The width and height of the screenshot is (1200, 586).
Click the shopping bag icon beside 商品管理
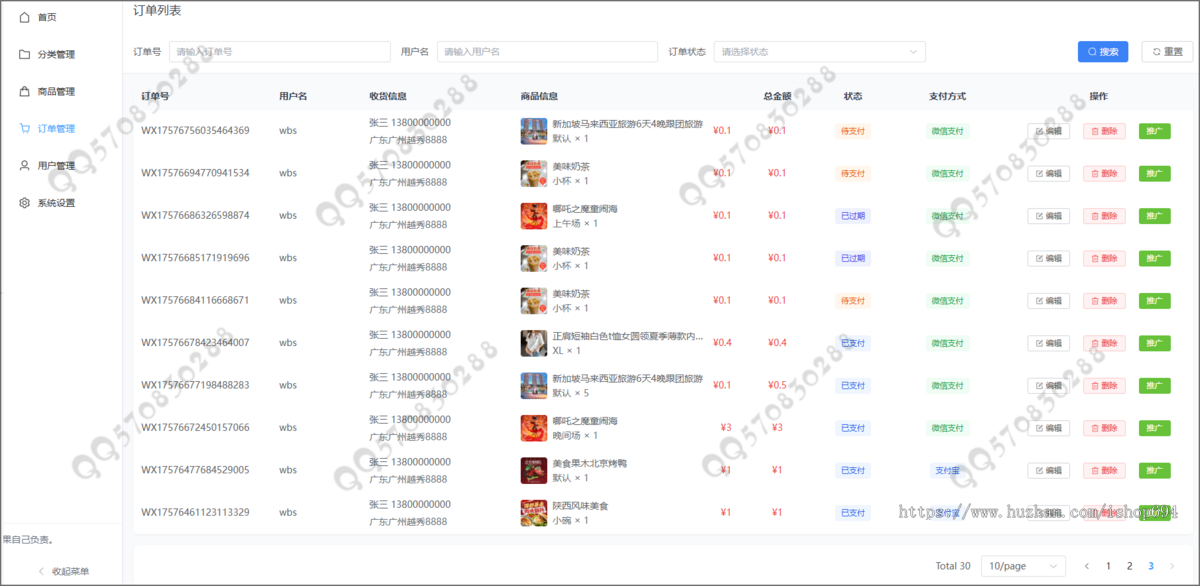pos(25,91)
